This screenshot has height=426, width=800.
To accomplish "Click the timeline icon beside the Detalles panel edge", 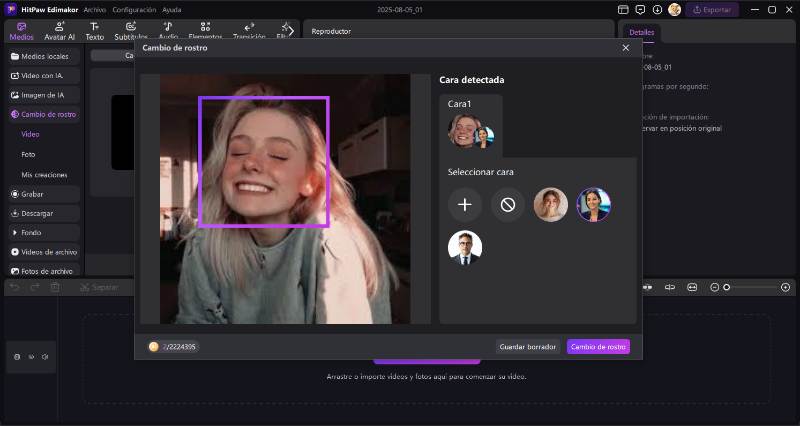I will (x=647, y=288).
